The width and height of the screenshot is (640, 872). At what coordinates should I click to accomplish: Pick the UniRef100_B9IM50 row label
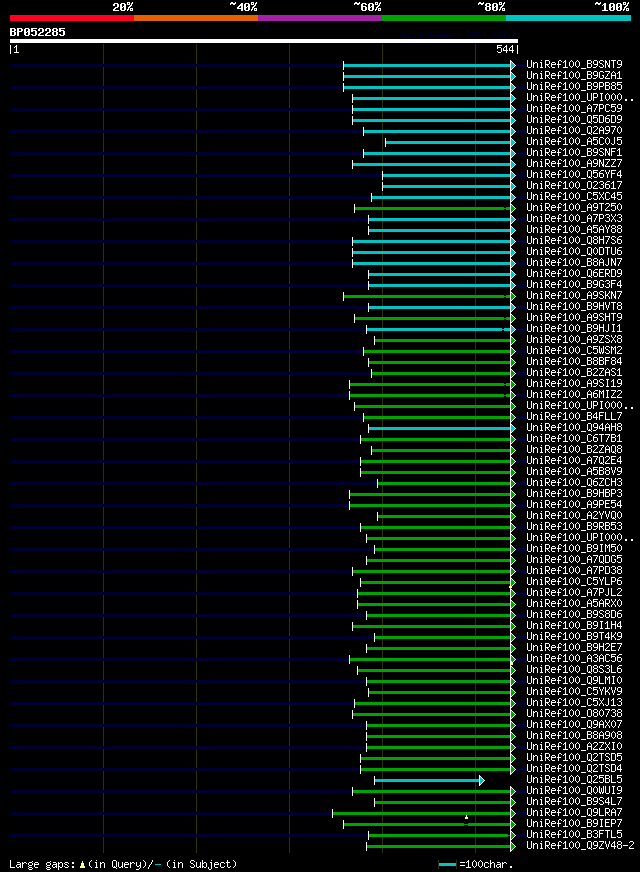pyautogui.click(x=574, y=549)
